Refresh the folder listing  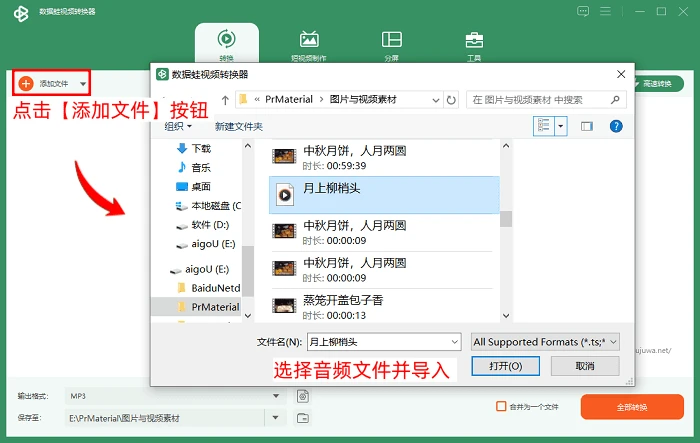click(451, 100)
